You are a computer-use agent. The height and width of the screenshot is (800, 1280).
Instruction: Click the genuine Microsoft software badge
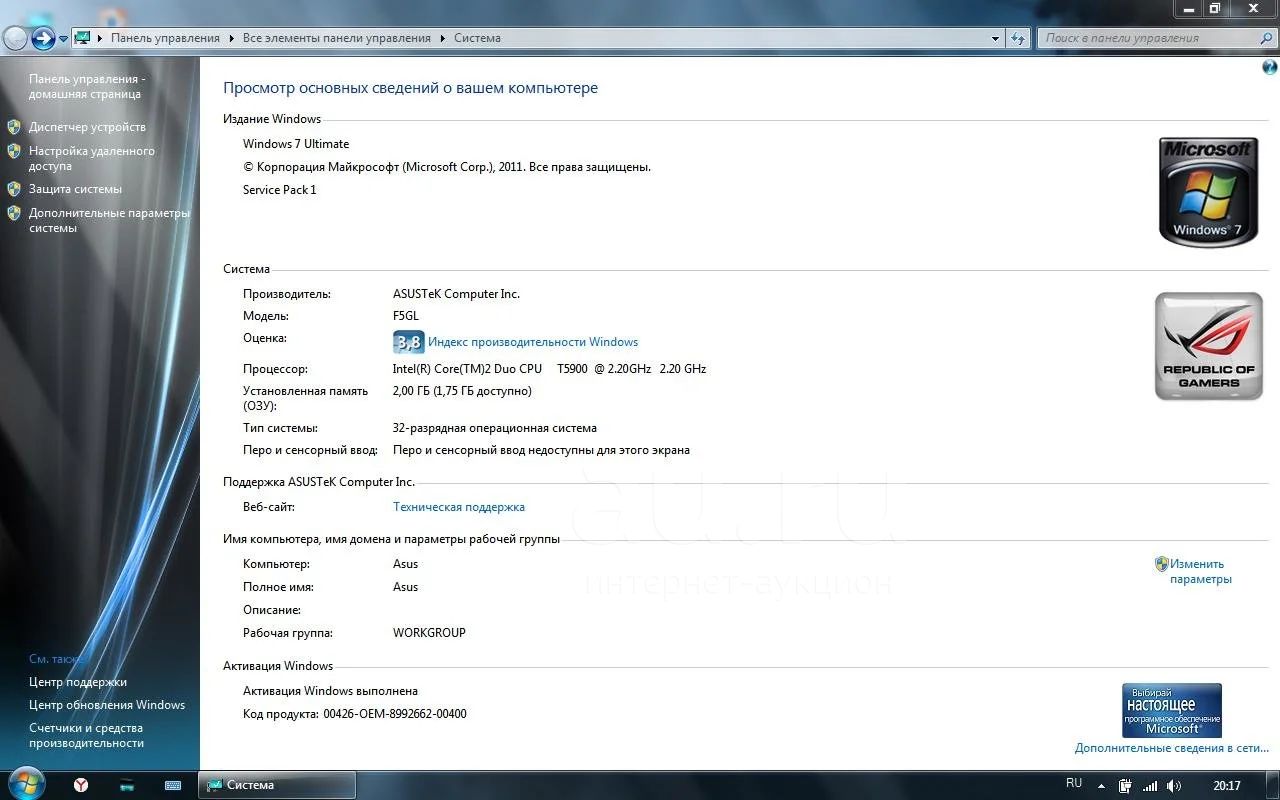(1172, 710)
